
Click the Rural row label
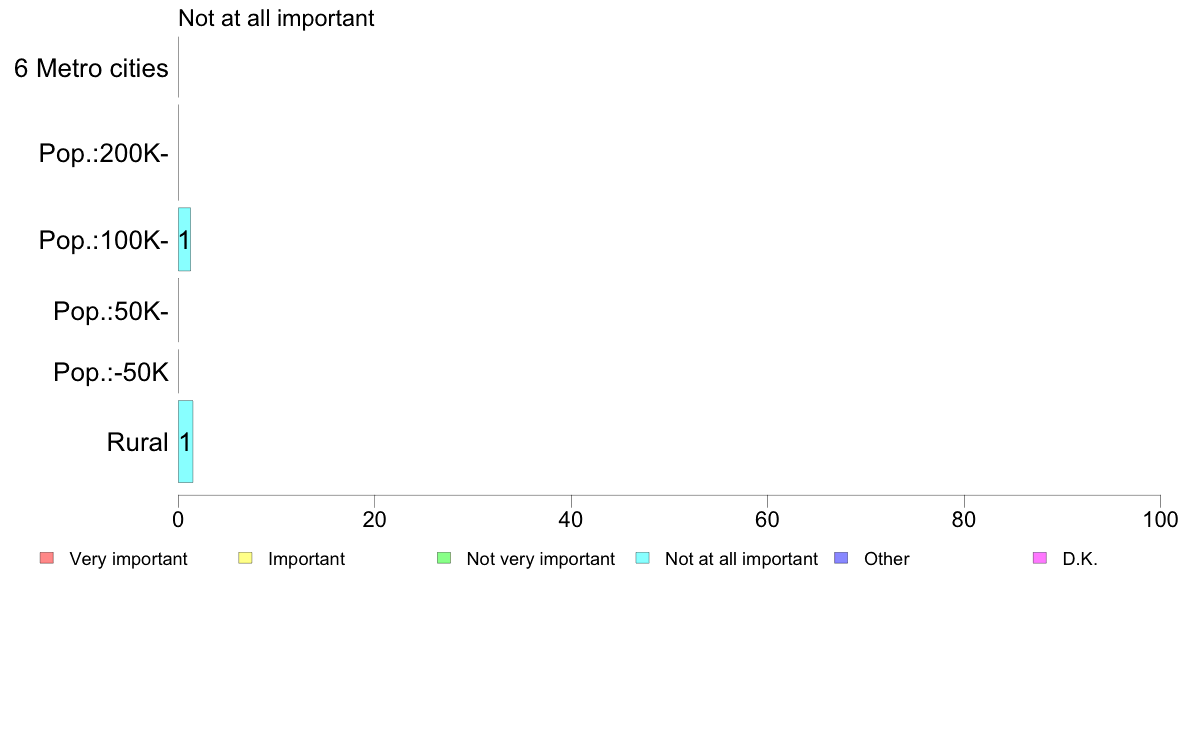click(137, 442)
